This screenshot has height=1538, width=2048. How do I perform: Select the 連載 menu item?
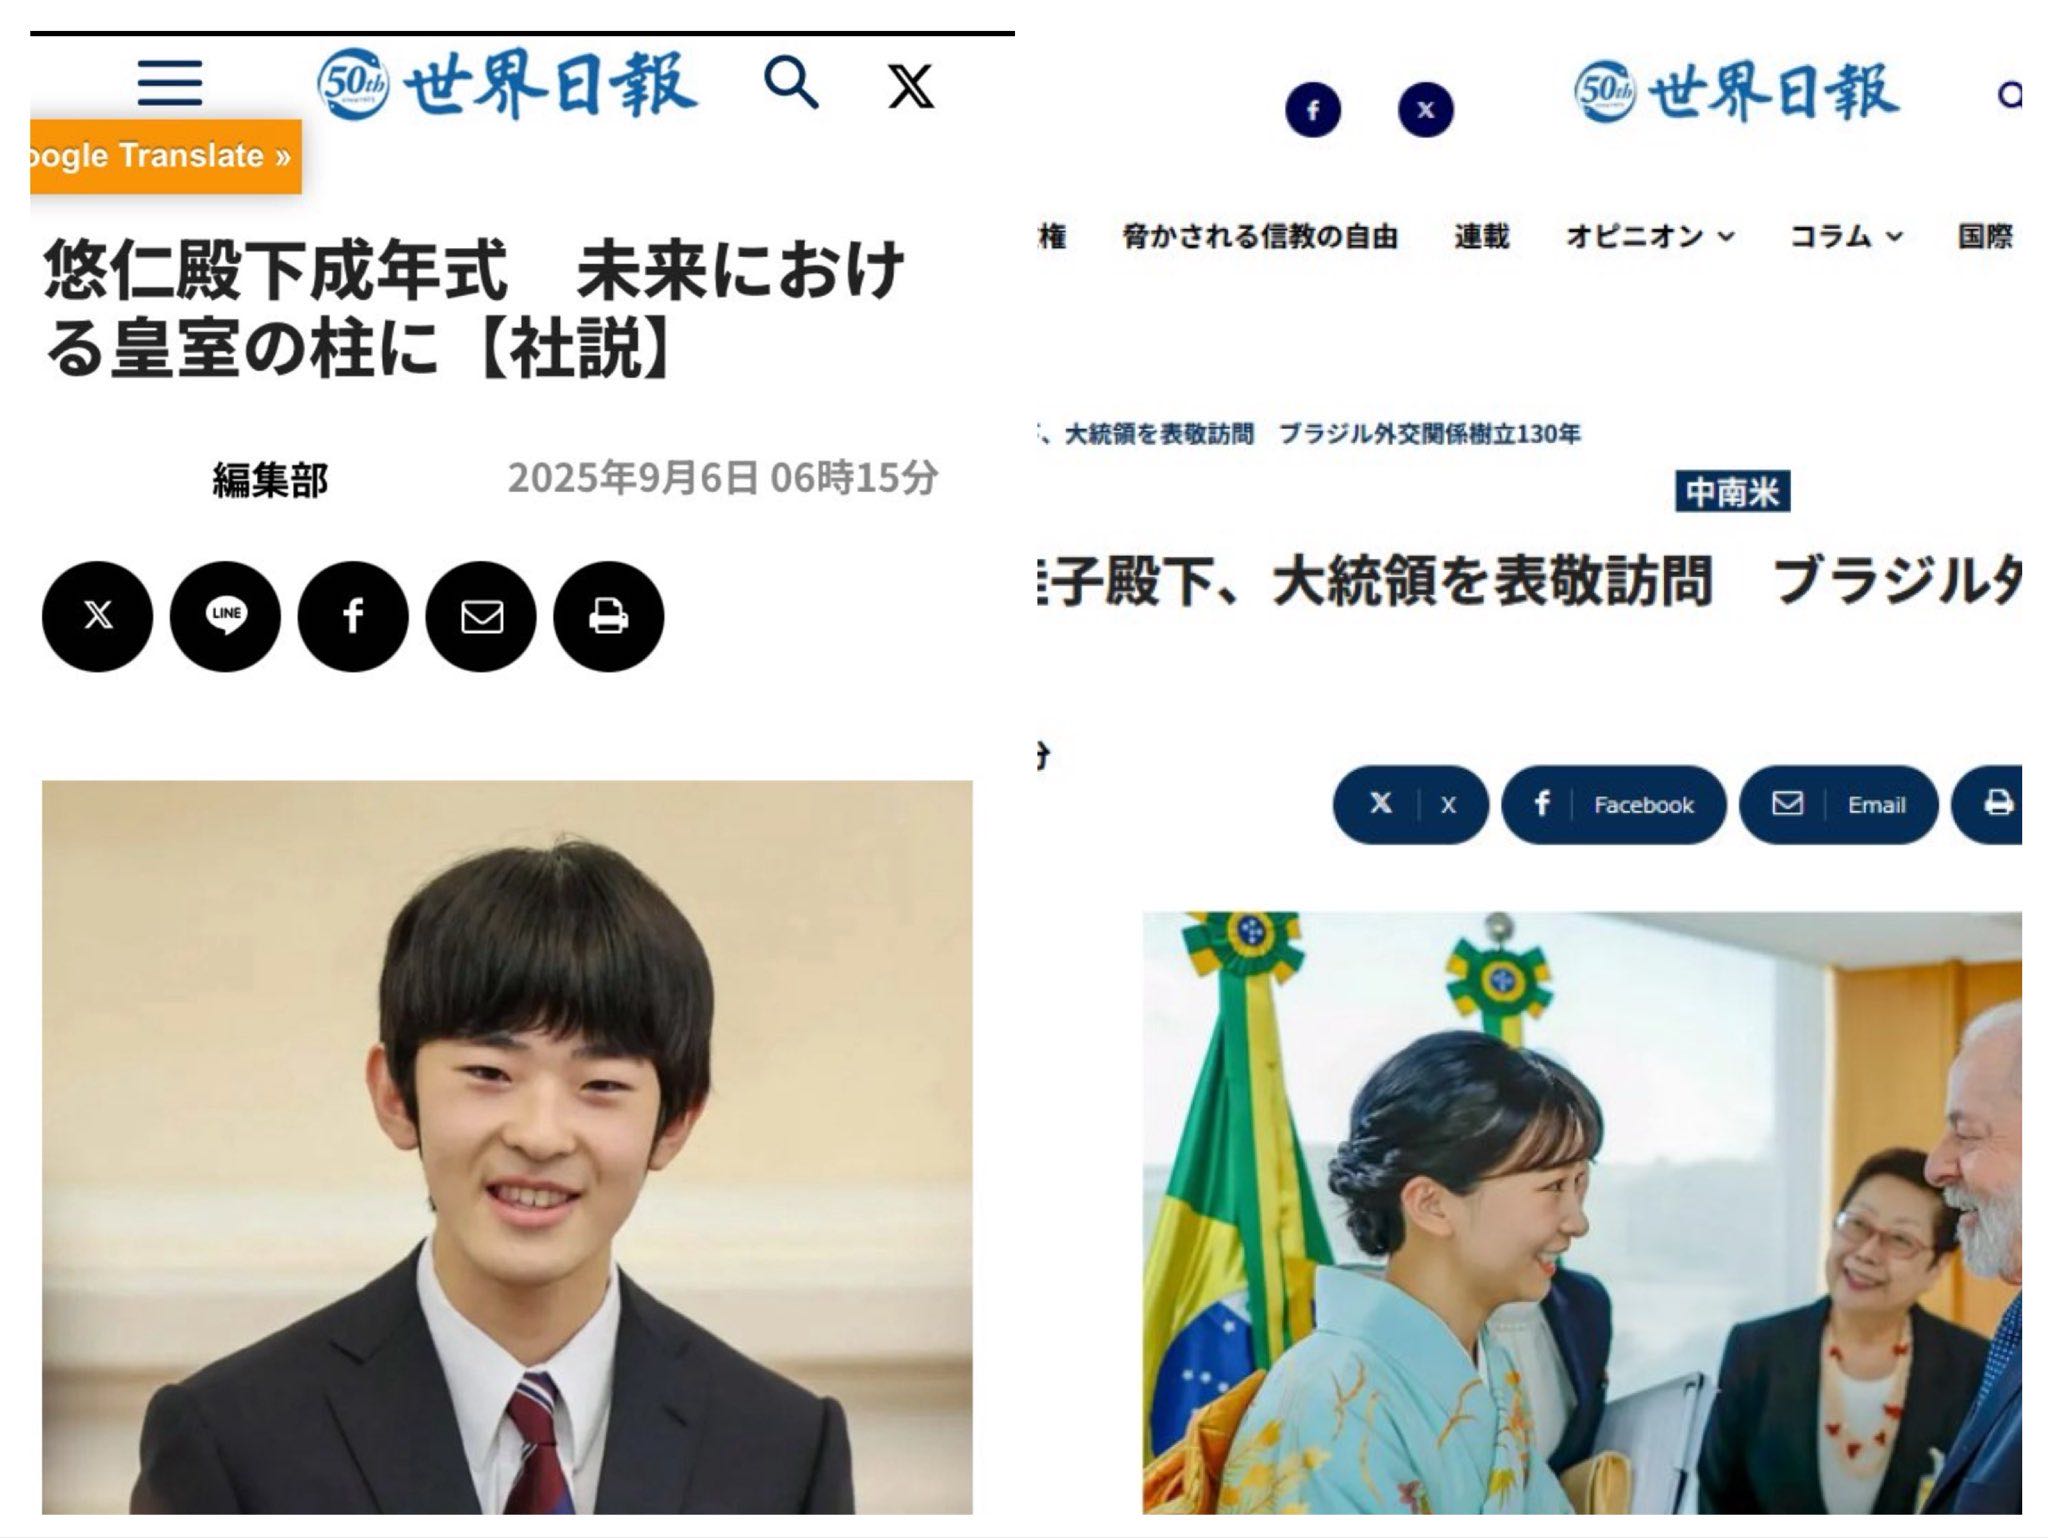[x=1481, y=237]
